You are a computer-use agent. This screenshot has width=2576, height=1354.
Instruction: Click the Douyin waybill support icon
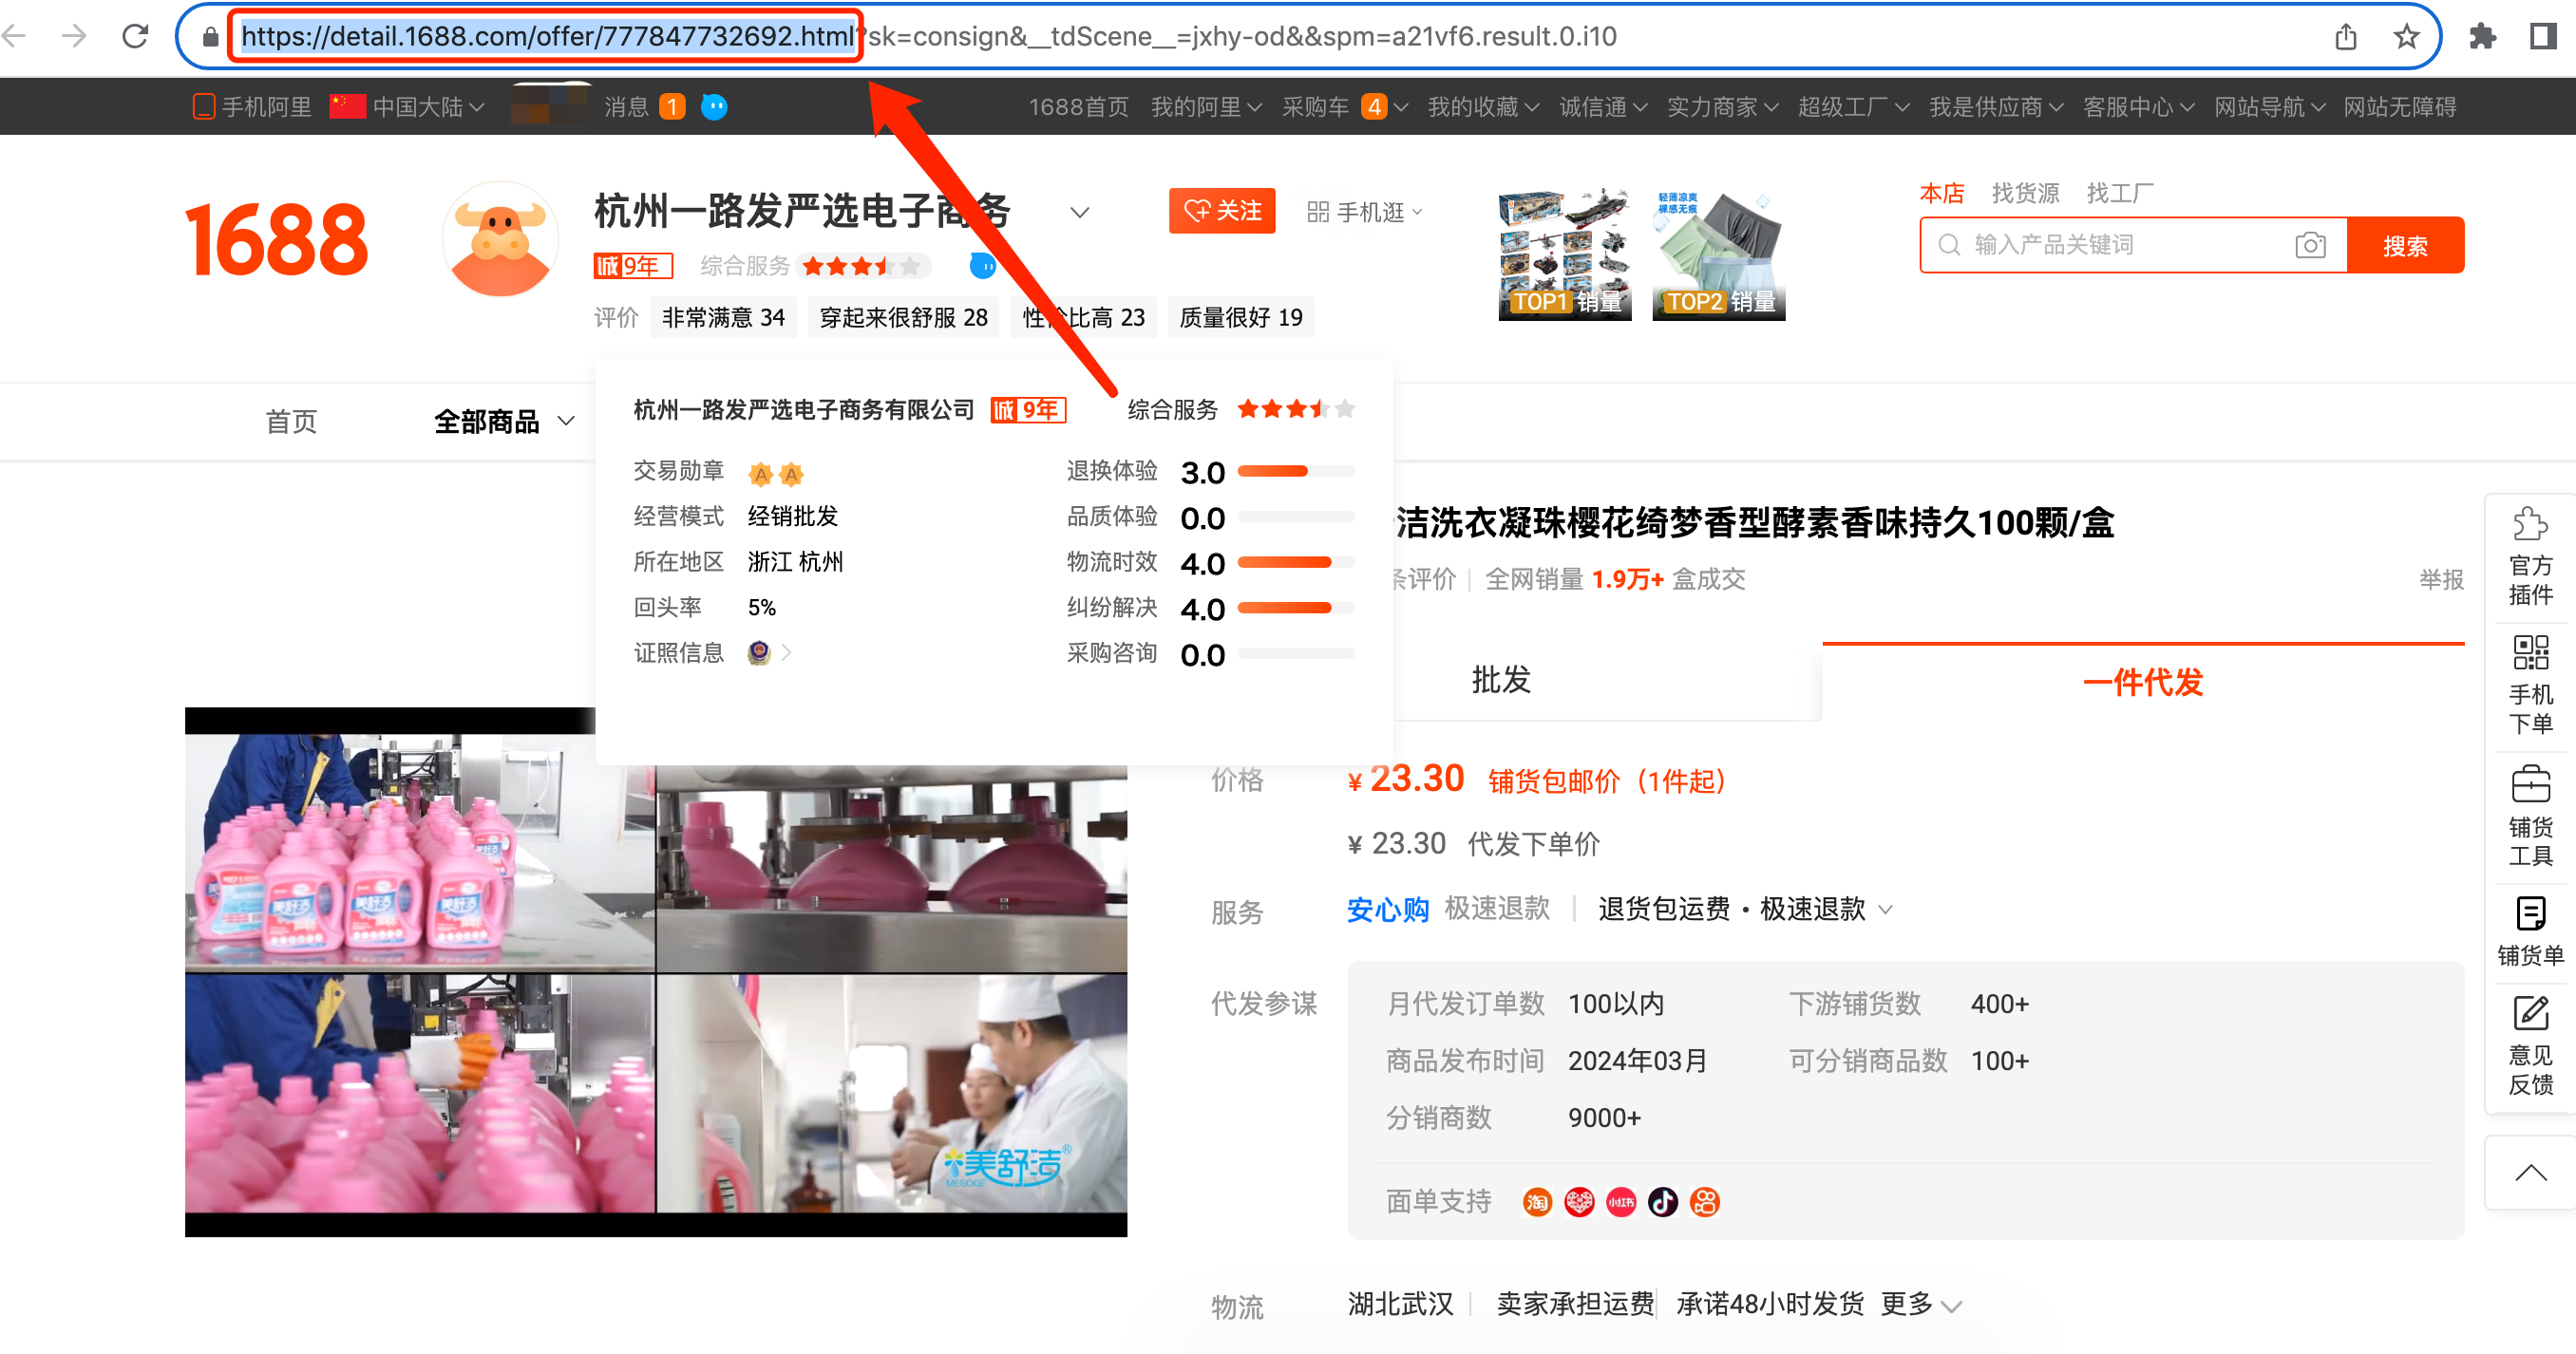1663,1201
